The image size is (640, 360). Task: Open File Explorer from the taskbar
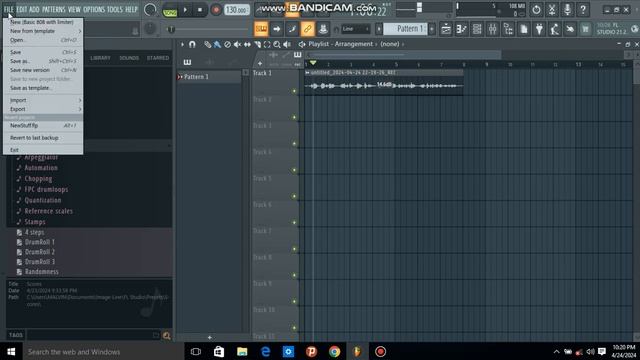(242, 351)
